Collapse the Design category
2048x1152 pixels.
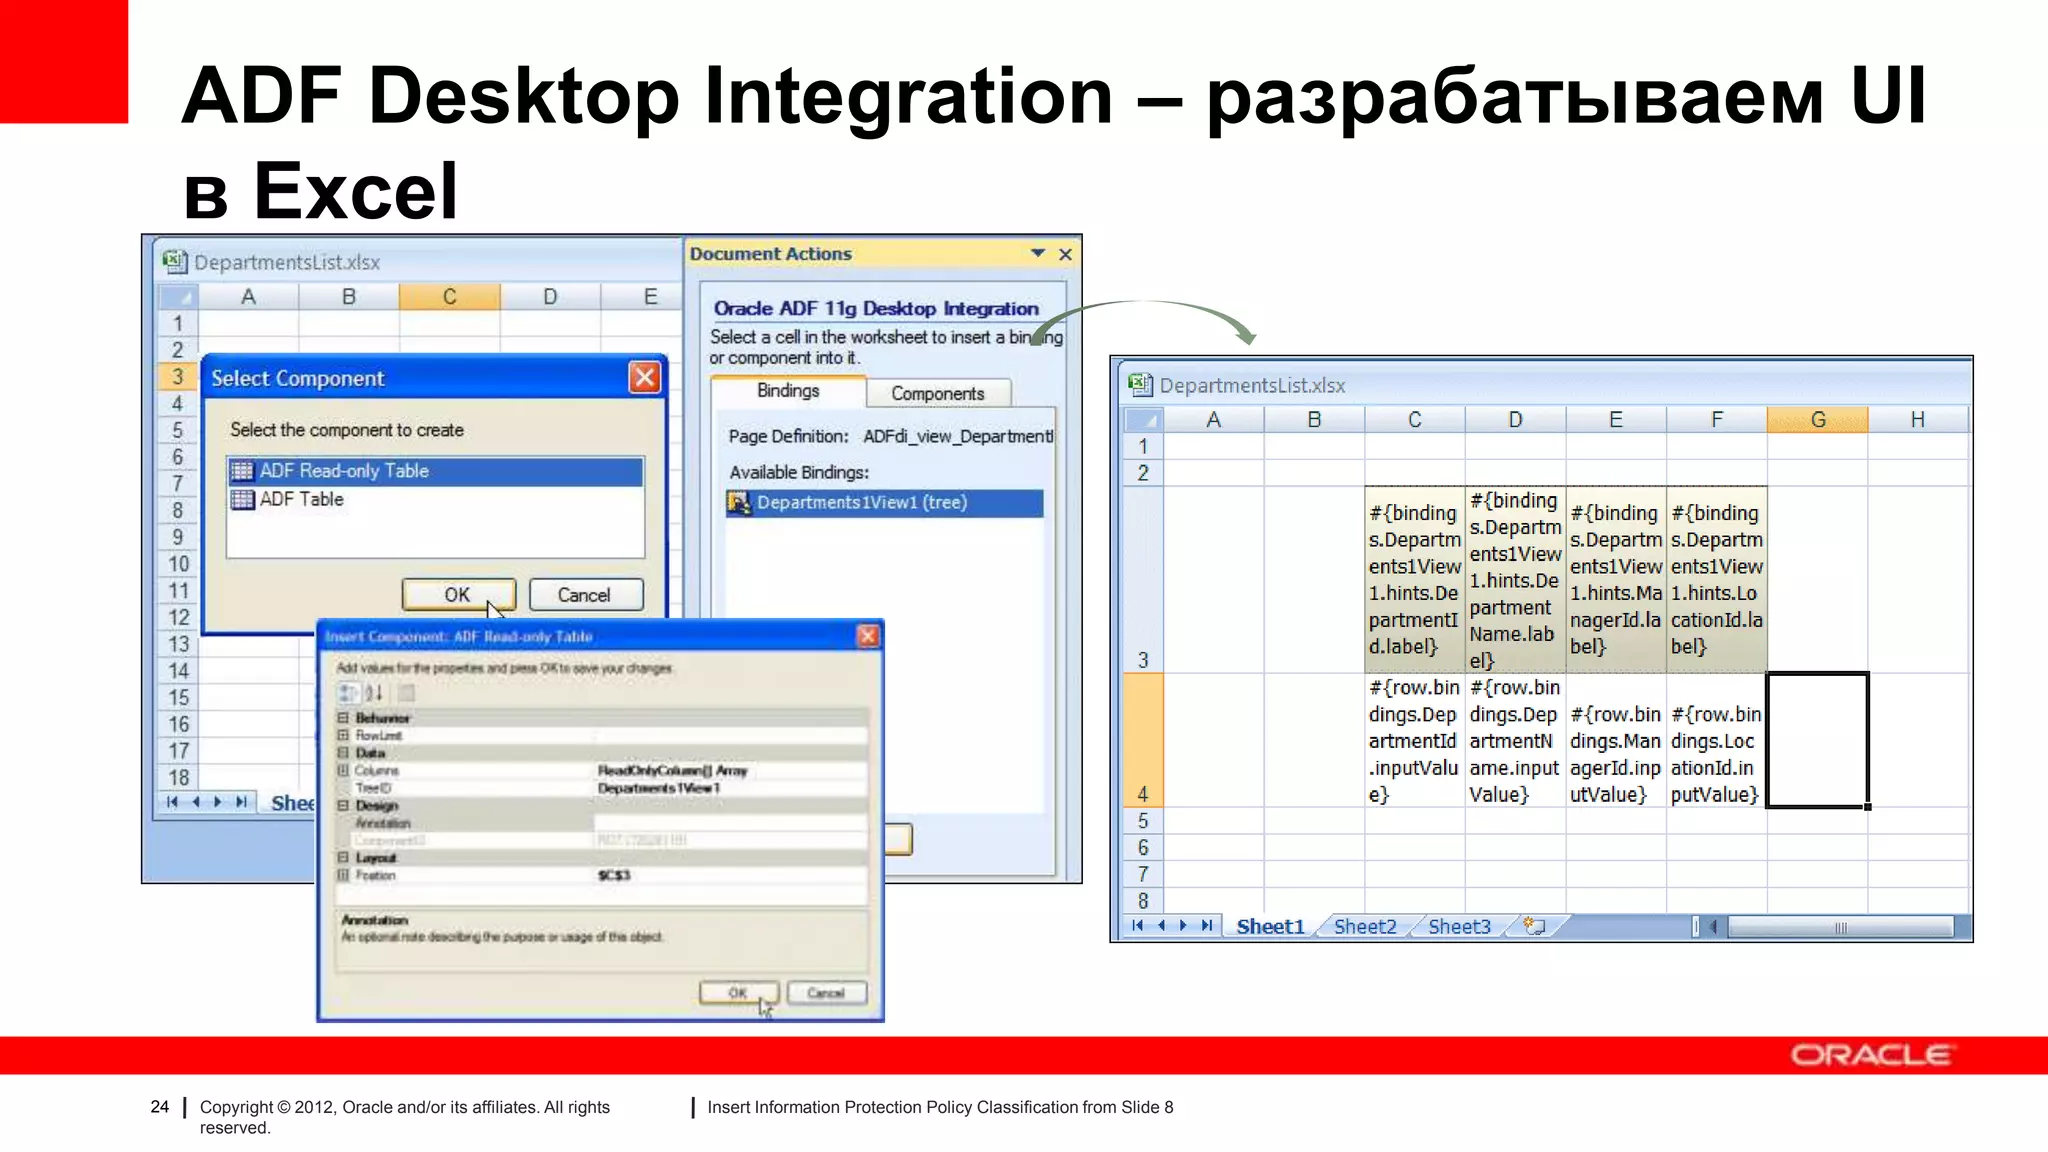[343, 805]
